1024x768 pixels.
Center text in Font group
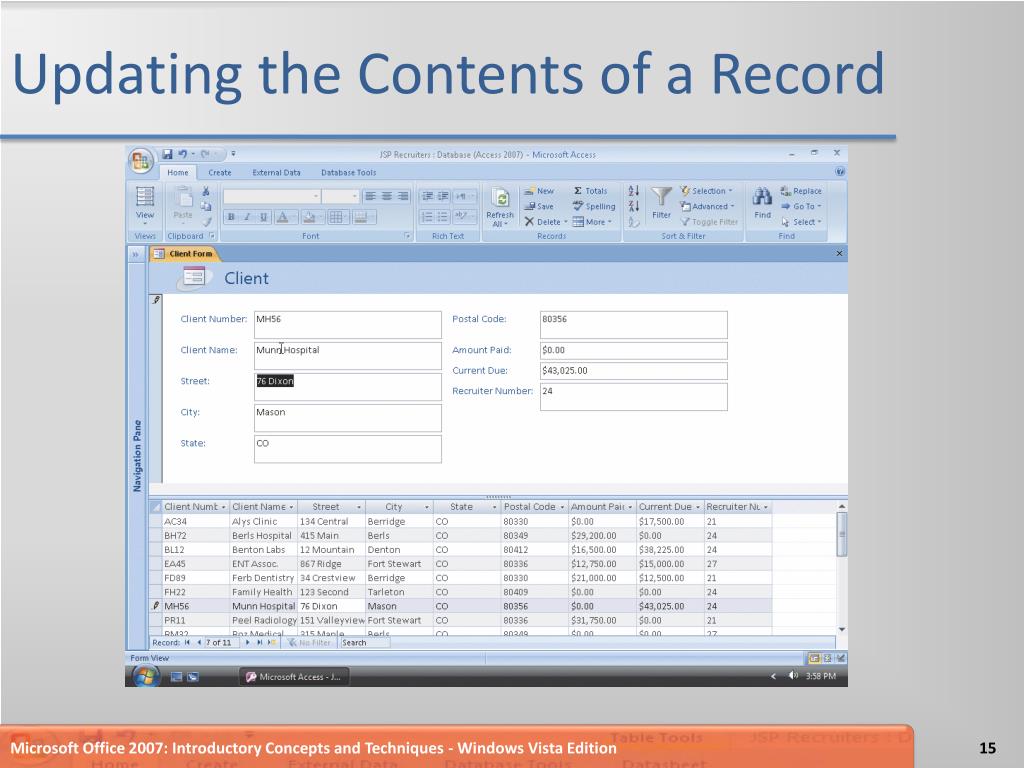point(387,196)
